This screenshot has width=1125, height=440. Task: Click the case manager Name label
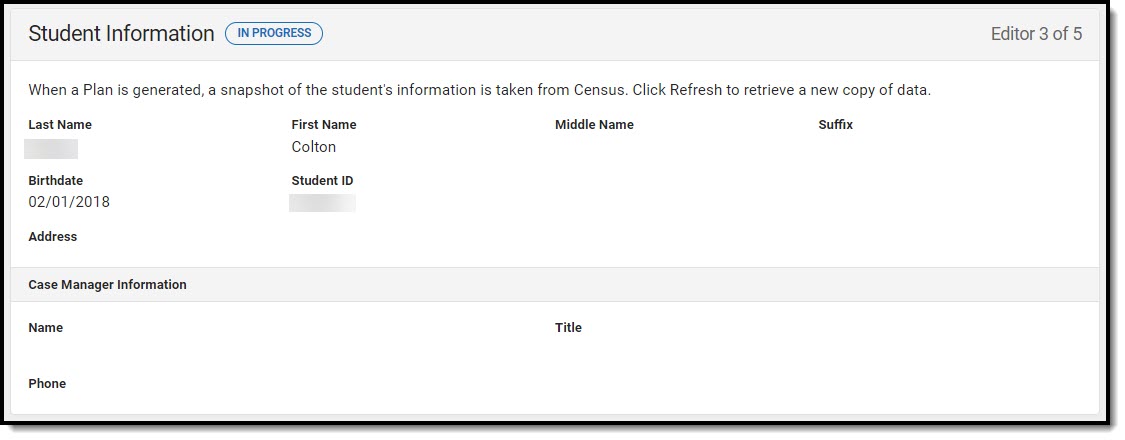(46, 328)
